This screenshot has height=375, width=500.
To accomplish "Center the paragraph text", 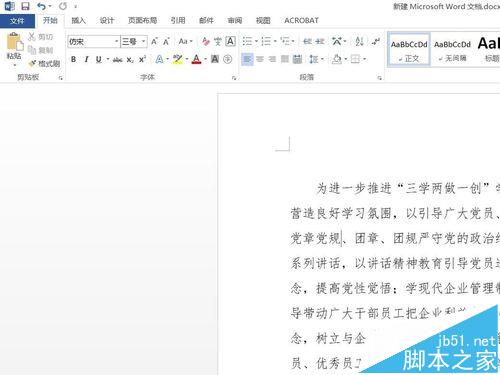I will pyautogui.click(x=260, y=59).
